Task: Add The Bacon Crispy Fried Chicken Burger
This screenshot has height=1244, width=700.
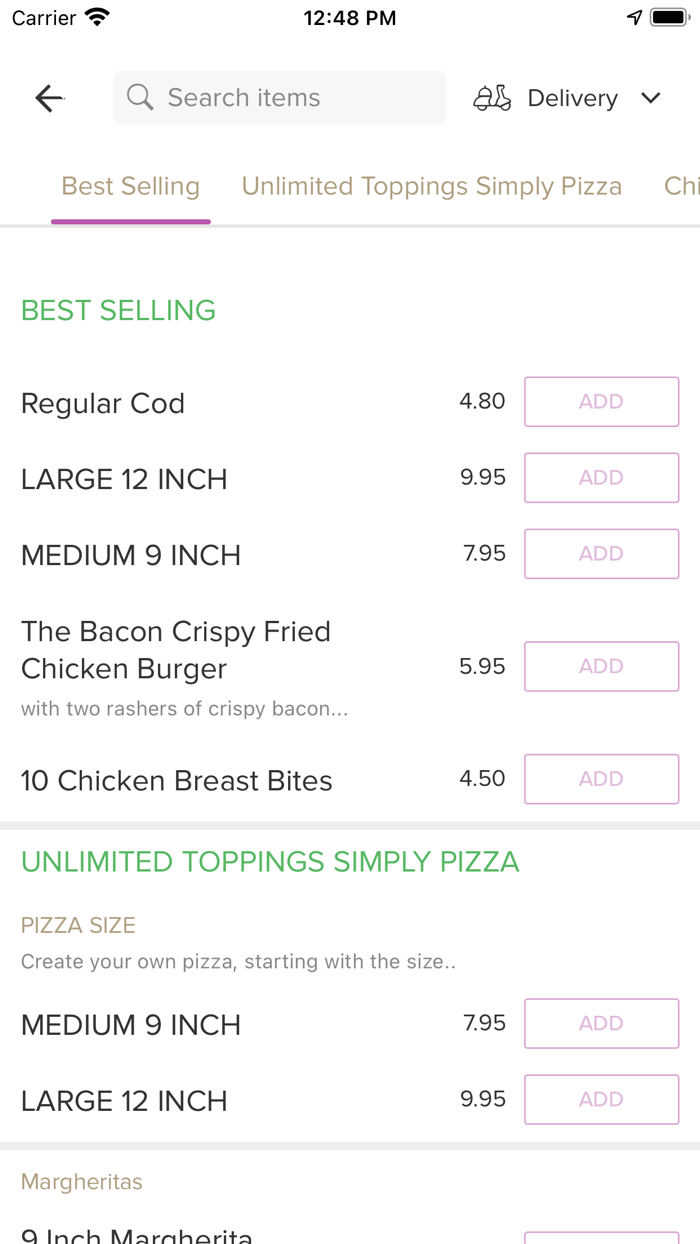Action: [601, 666]
